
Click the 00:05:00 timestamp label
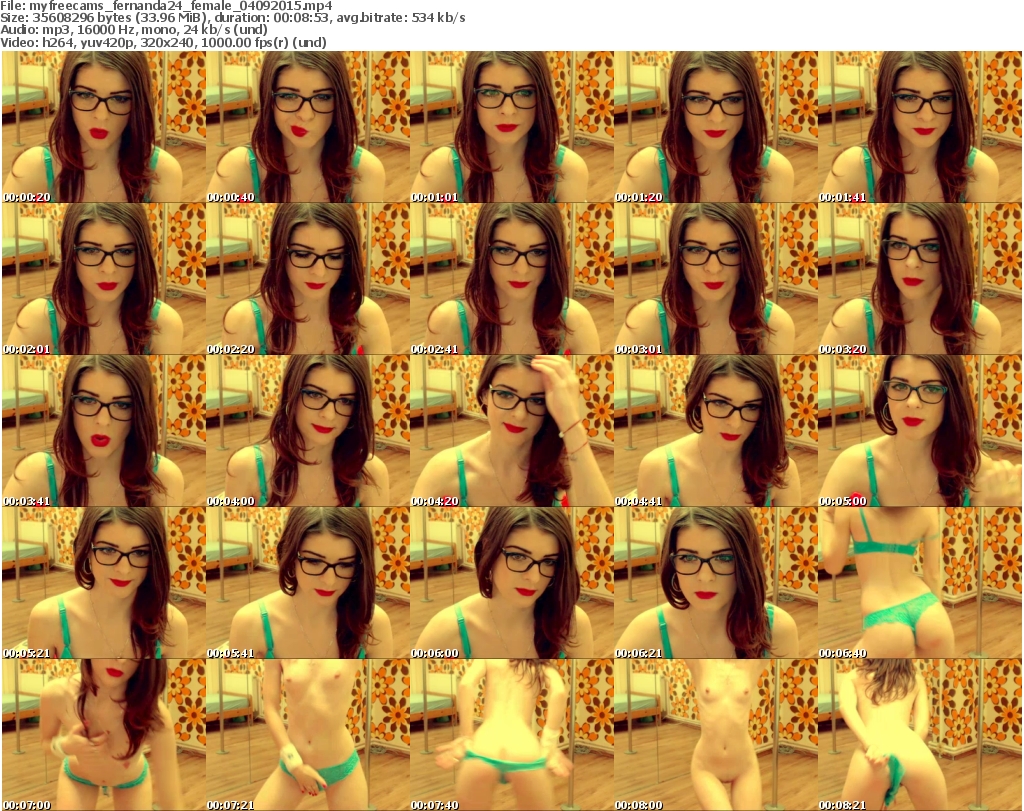[842, 501]
